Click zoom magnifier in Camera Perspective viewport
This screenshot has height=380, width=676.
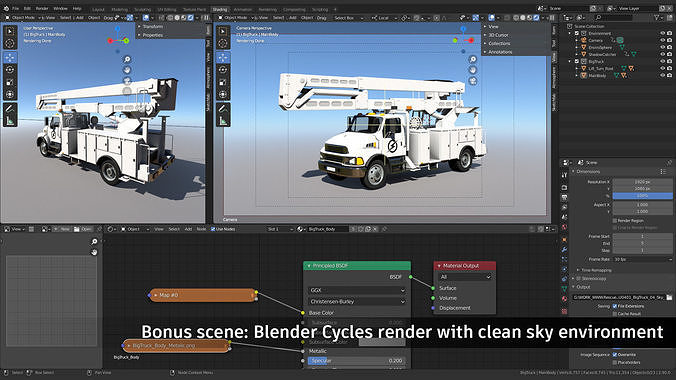[473, 60]
